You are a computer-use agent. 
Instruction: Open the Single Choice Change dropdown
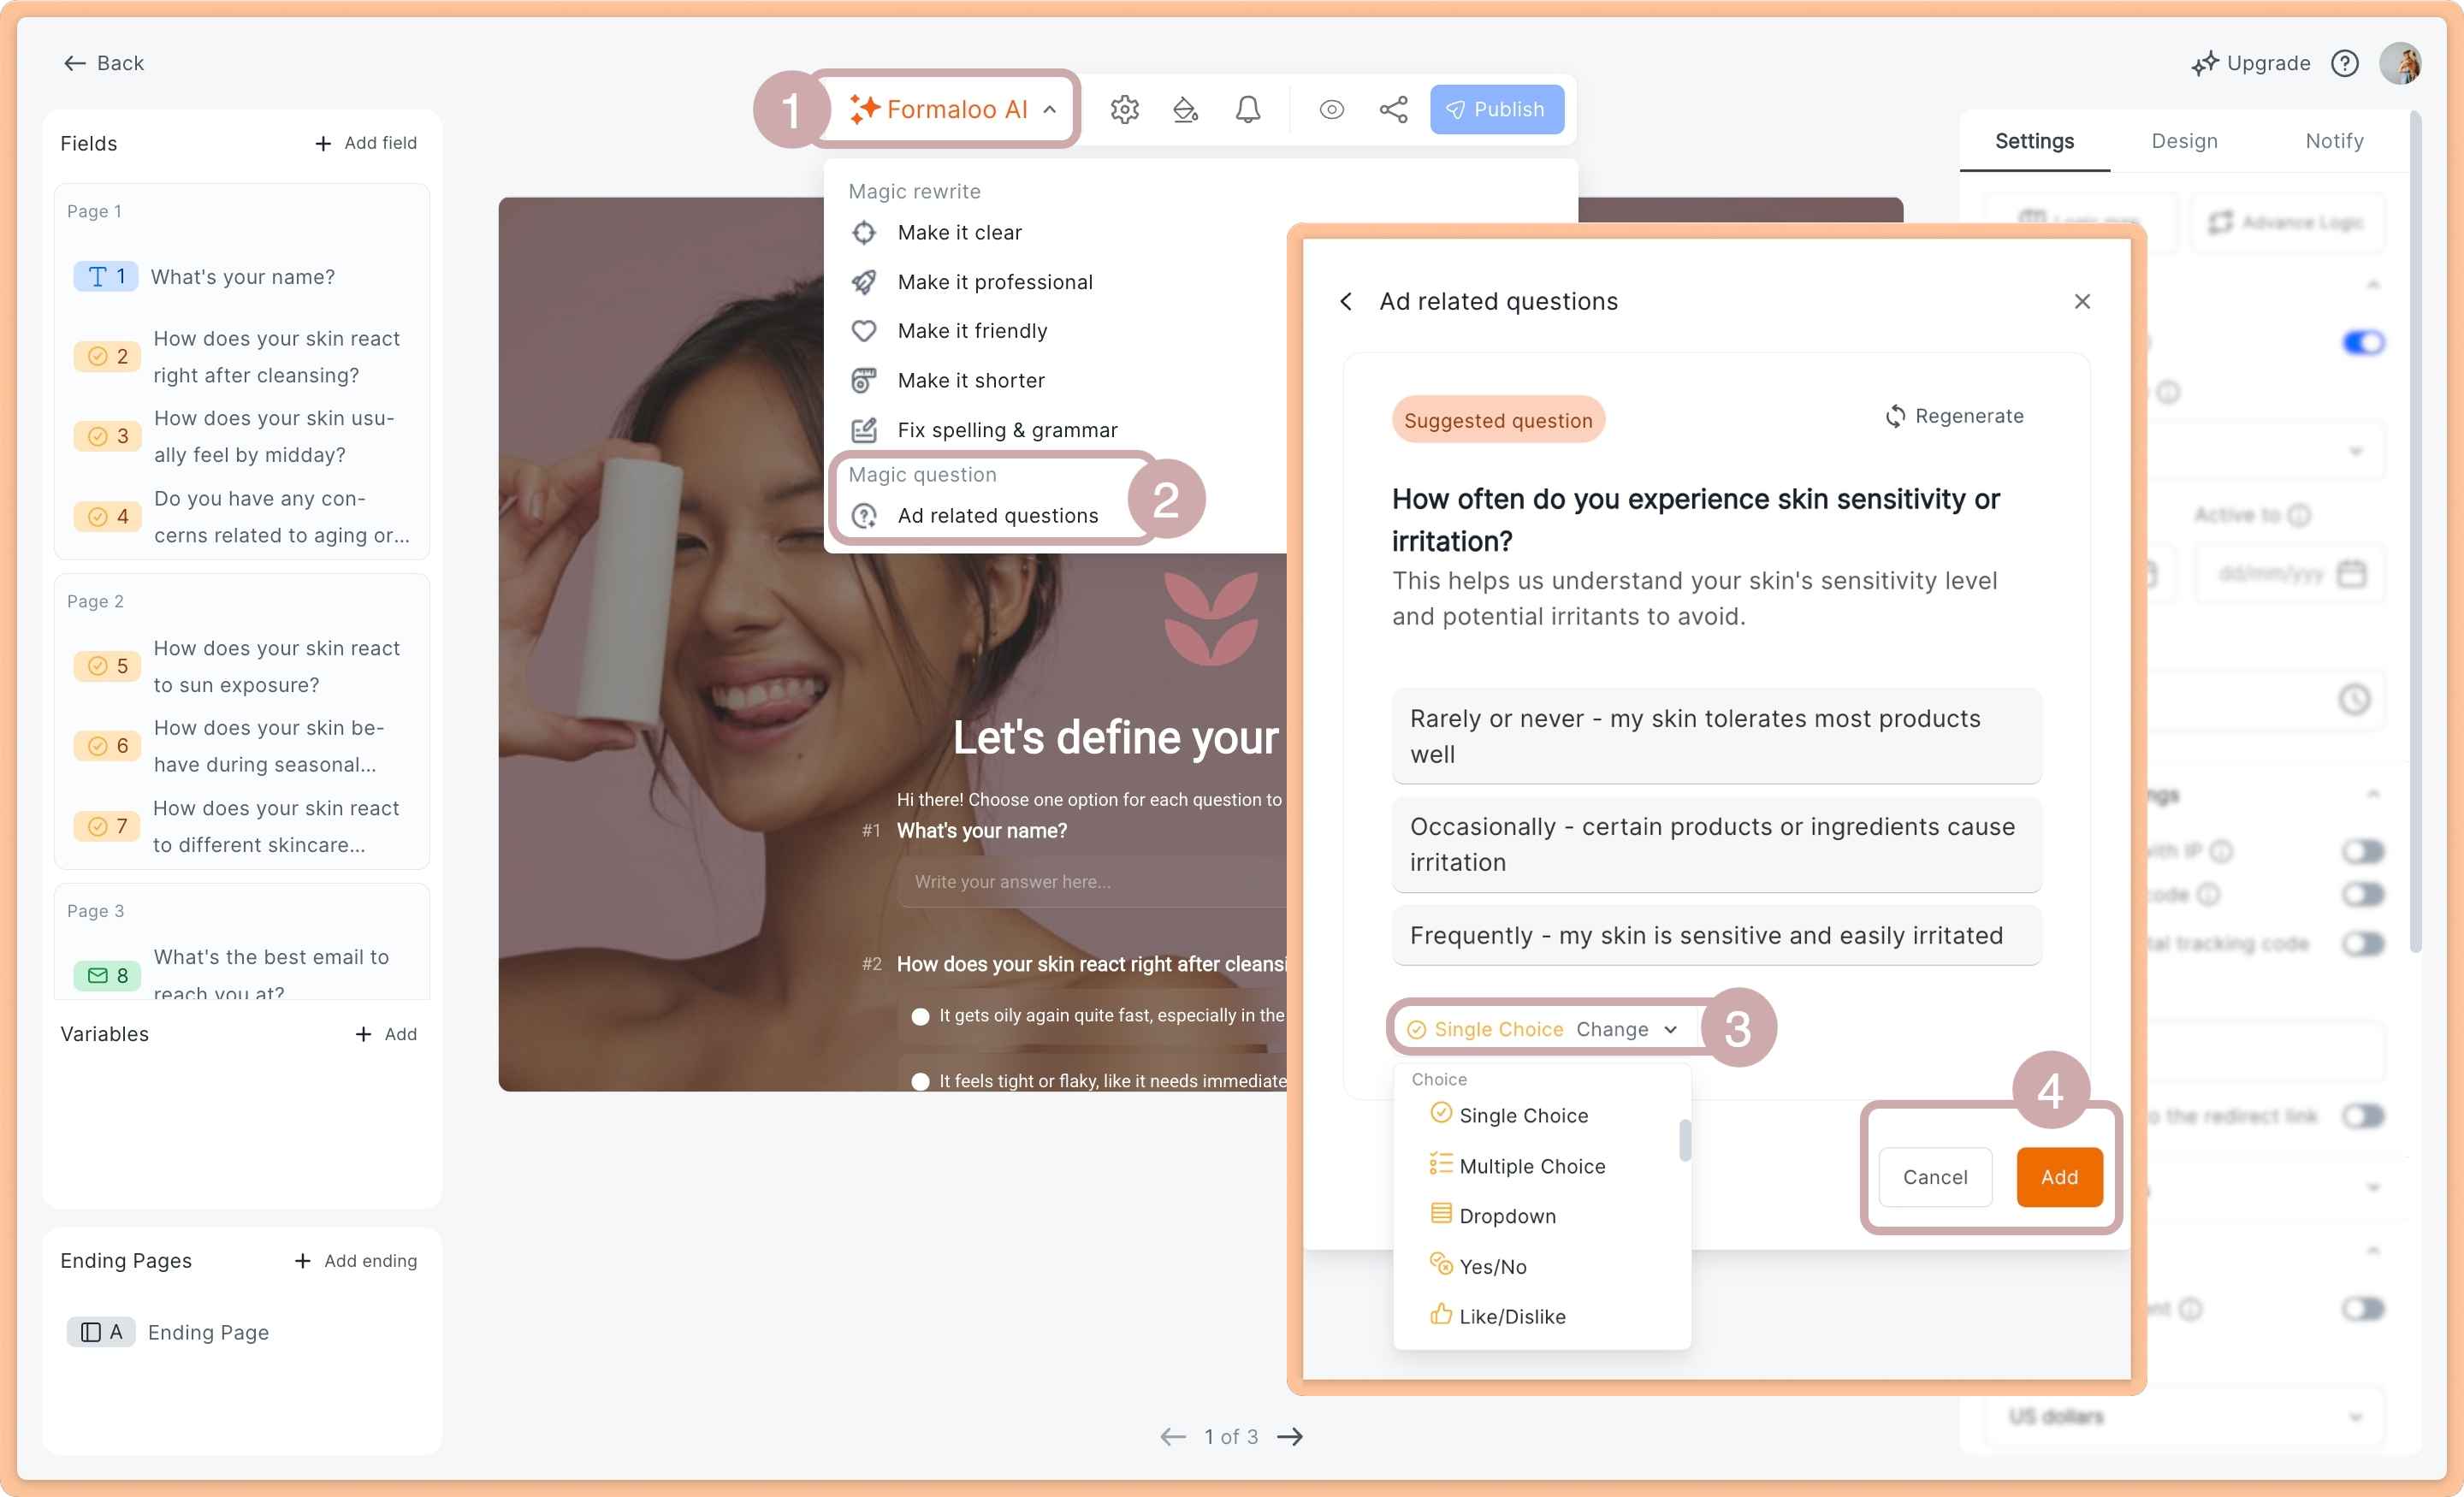click(x=1545, y=1029)
